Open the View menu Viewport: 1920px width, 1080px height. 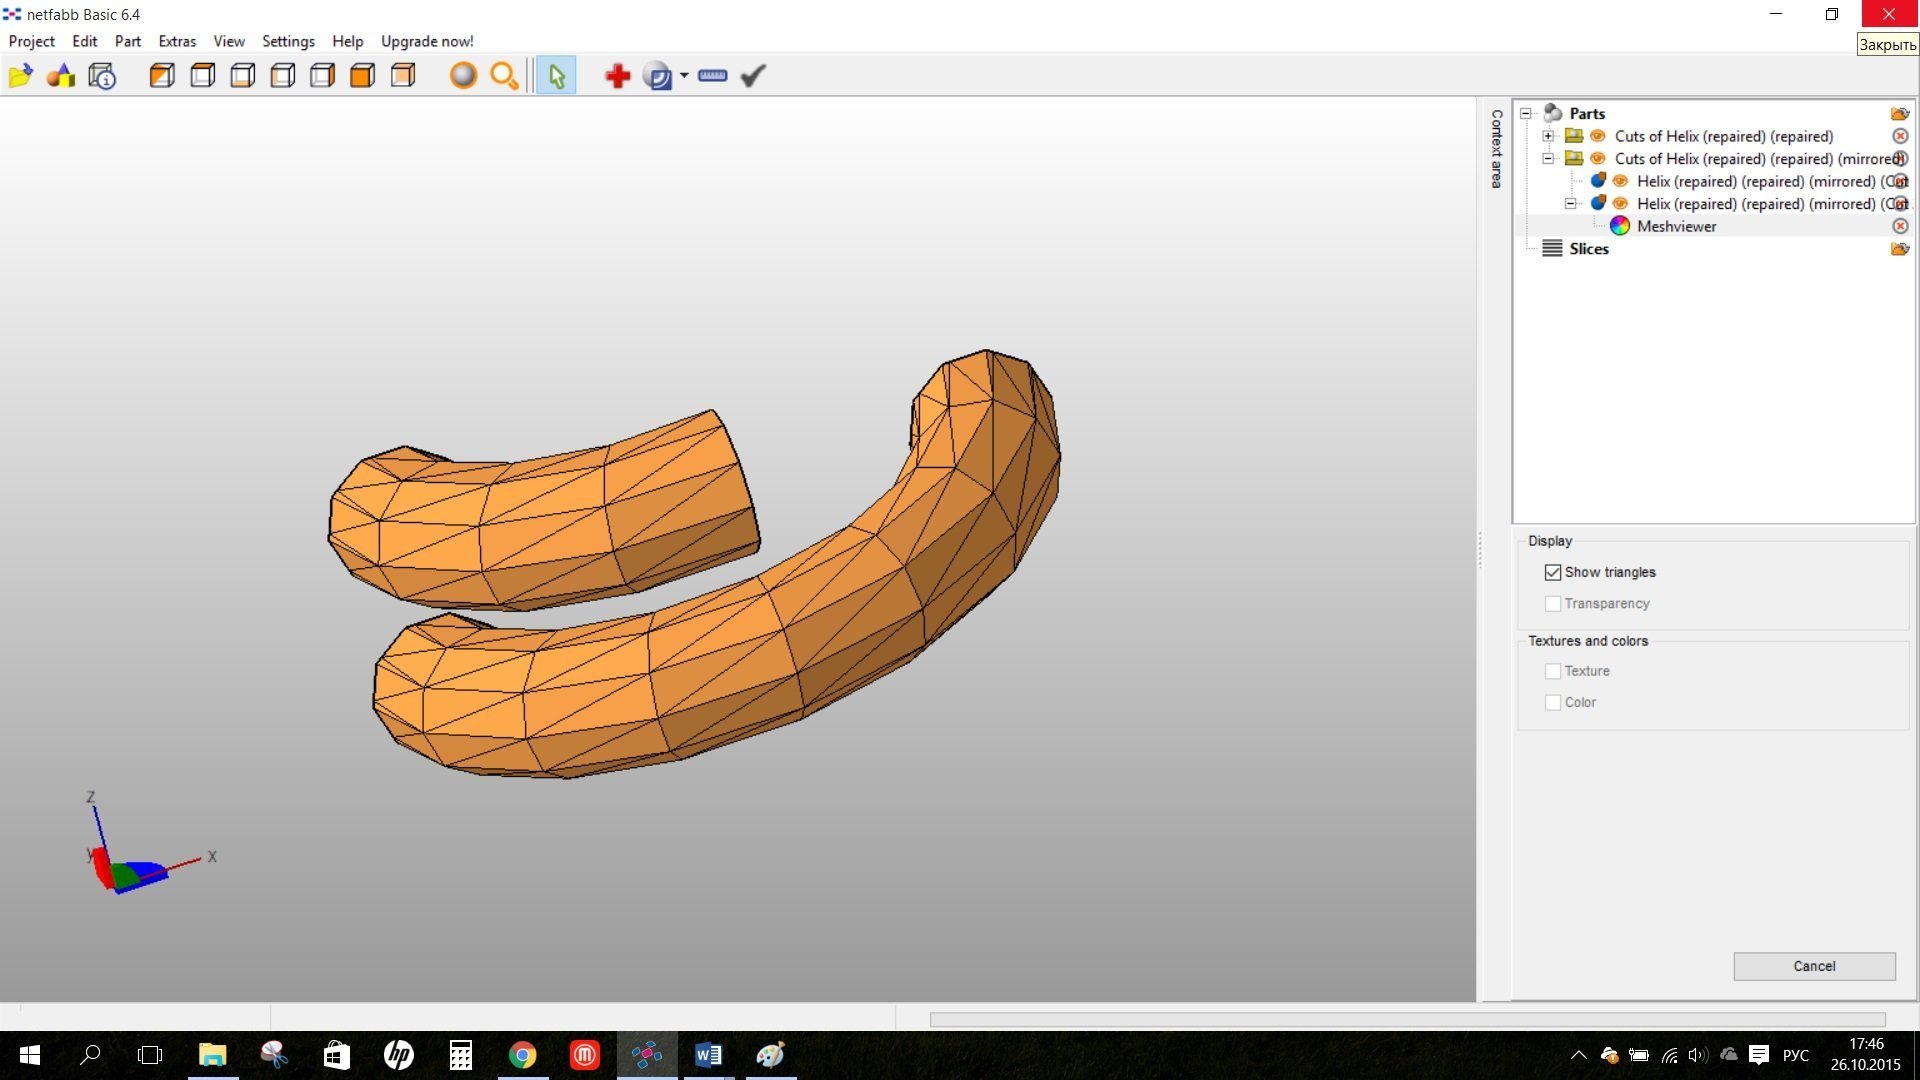click(228, 41)
